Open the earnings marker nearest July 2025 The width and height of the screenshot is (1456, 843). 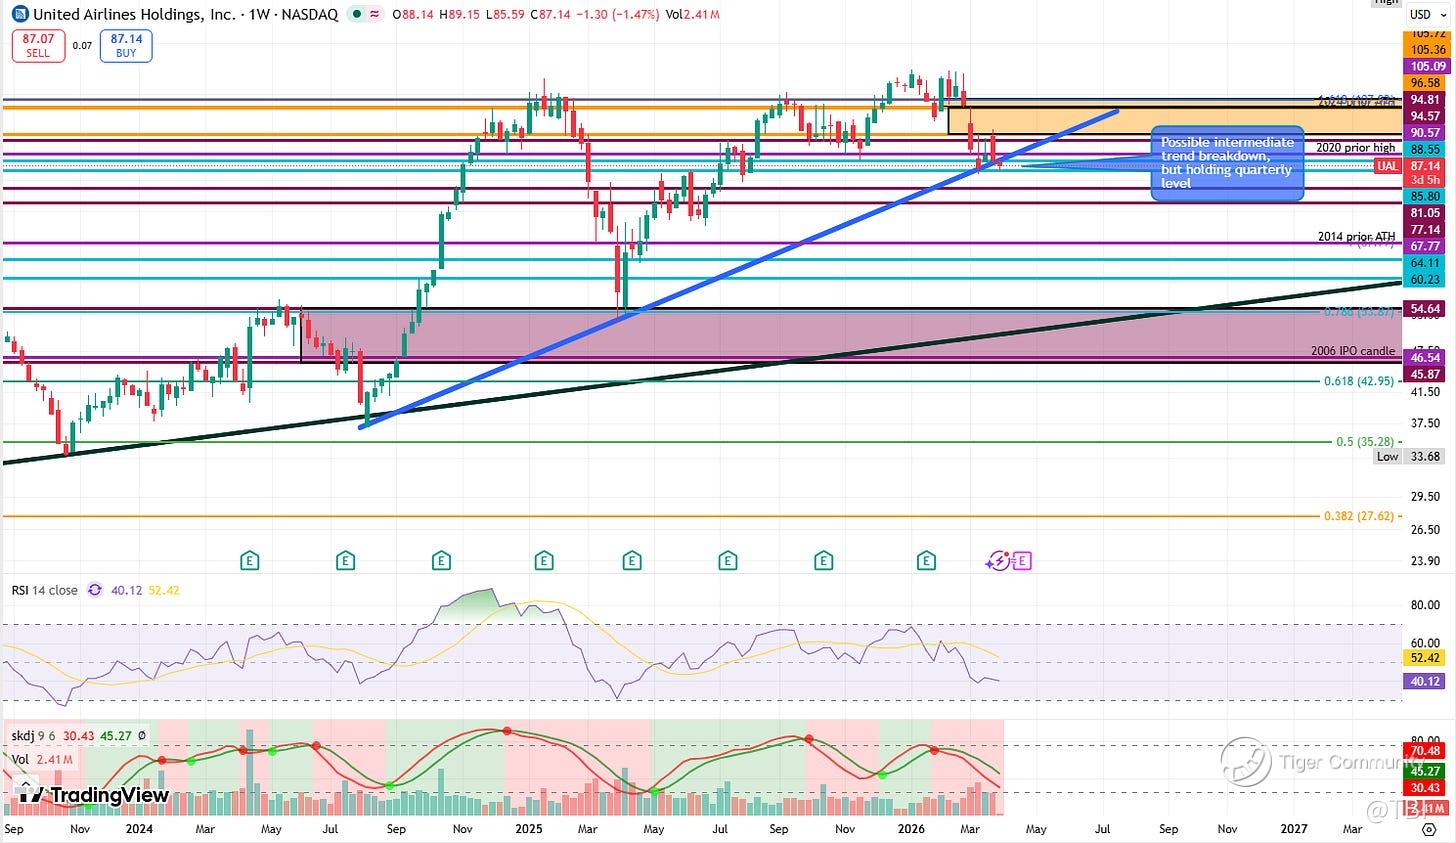[728, 561]
